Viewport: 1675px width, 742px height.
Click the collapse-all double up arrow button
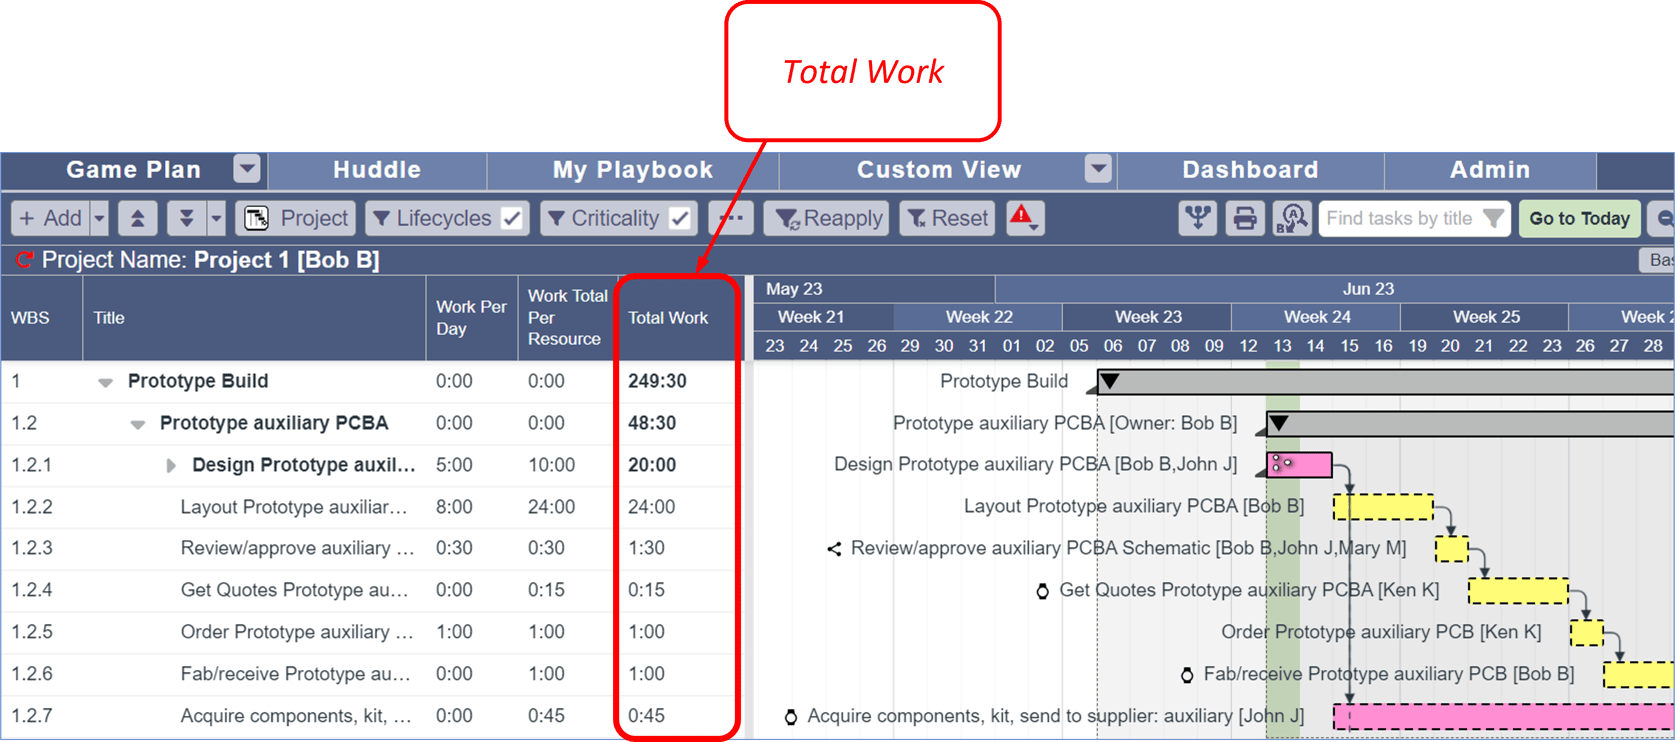[x=138, y=218]
